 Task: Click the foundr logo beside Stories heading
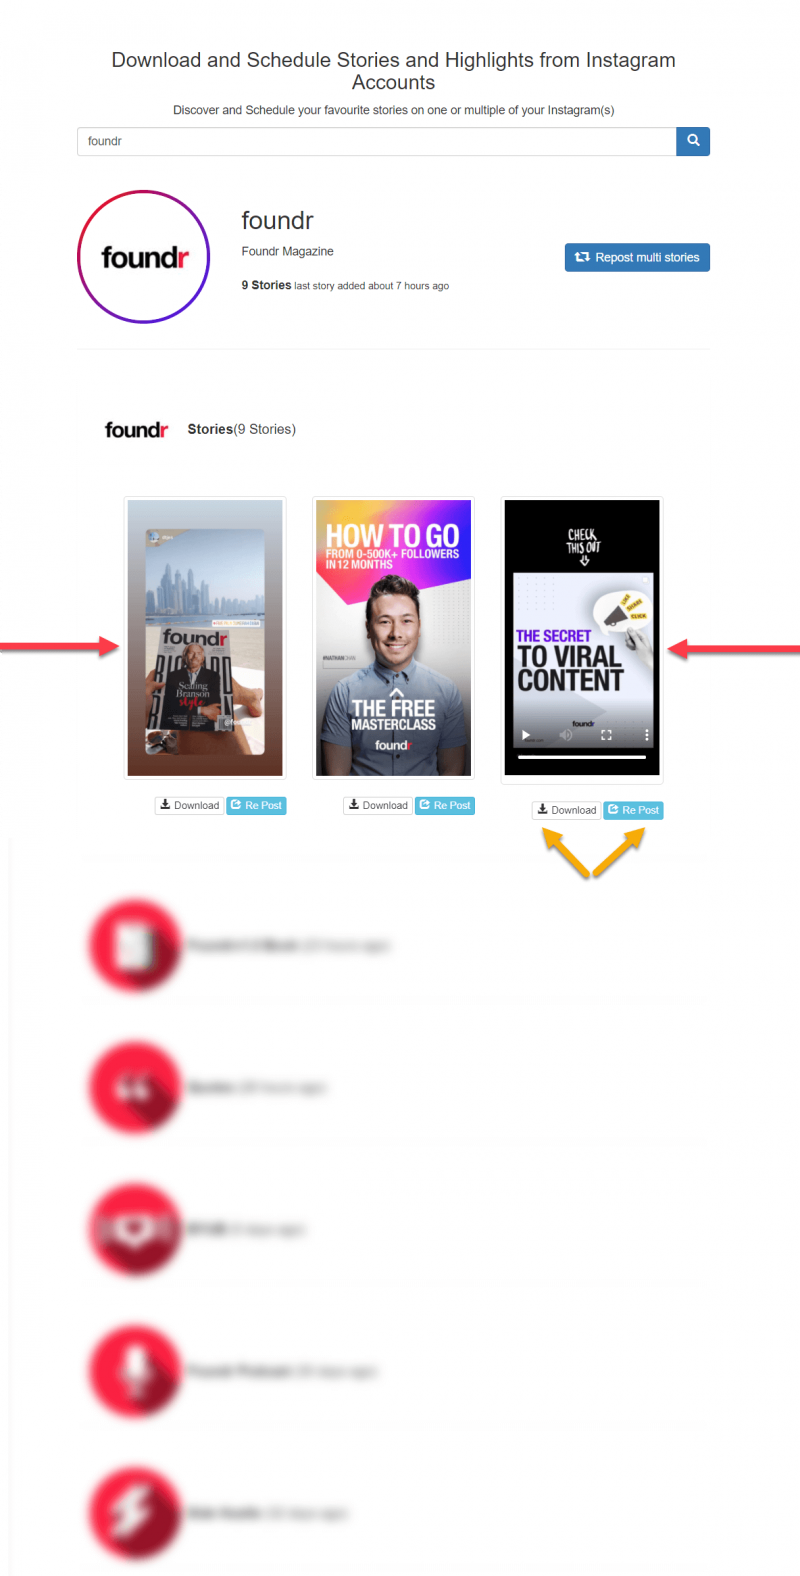point(136,430)
